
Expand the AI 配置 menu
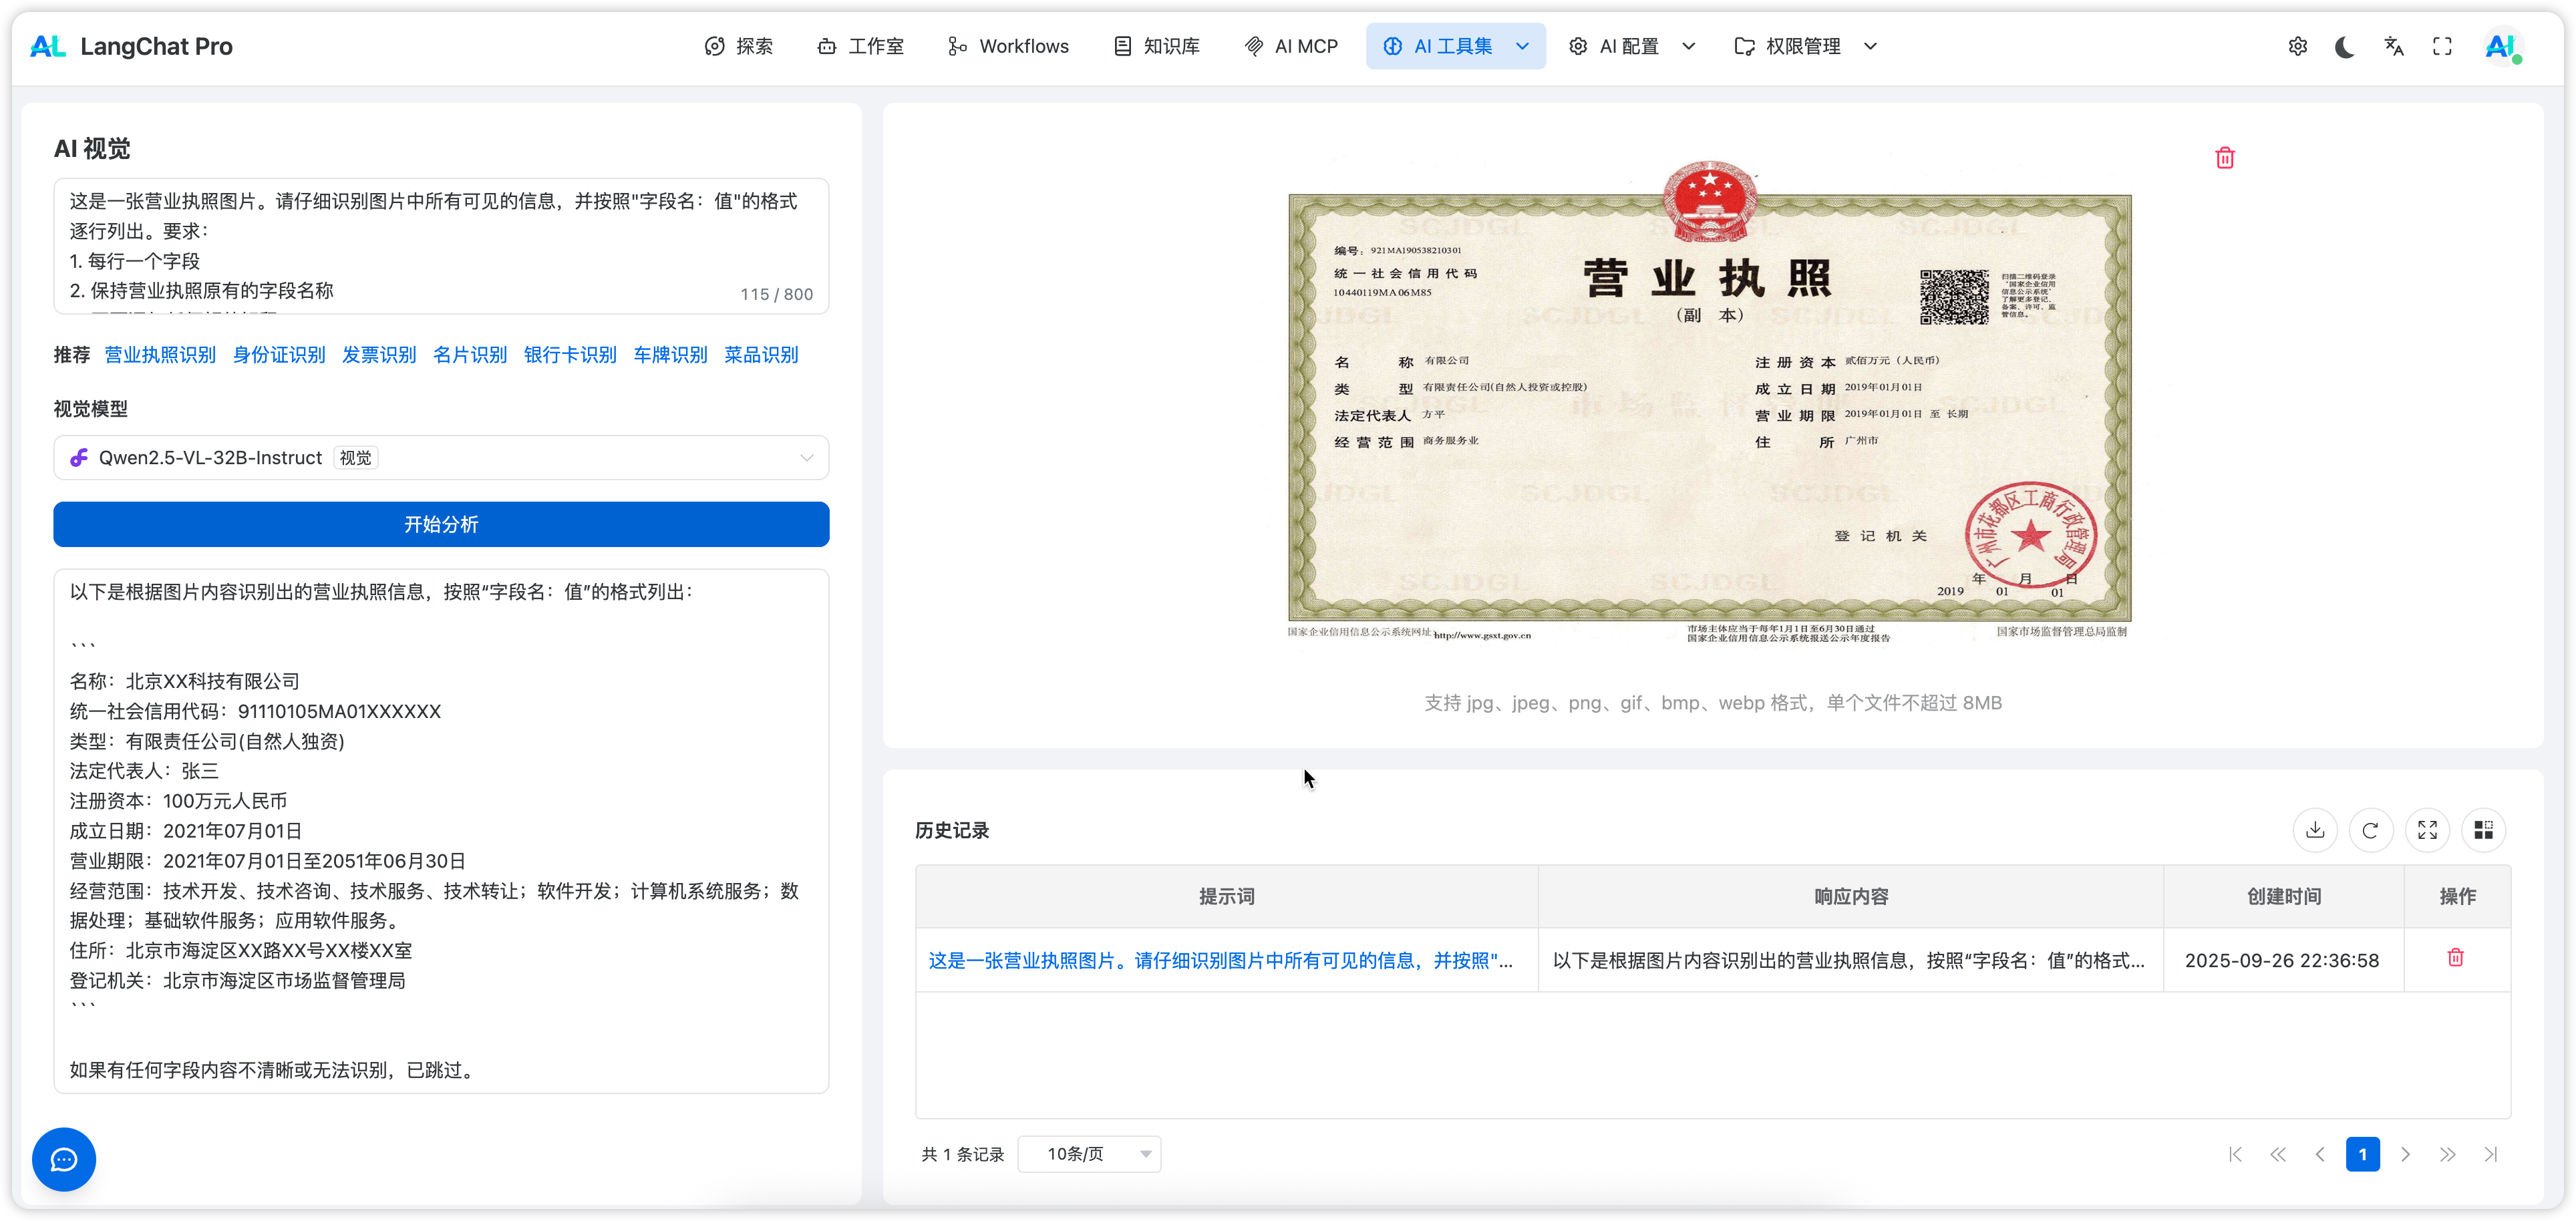[1631, 46]
